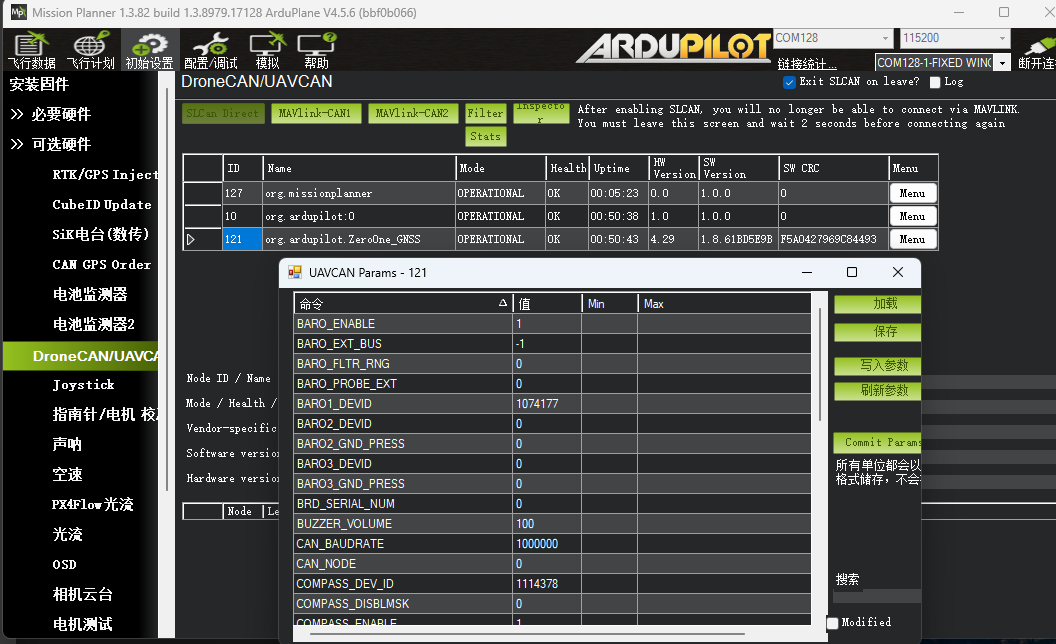Click the 搜索 search input field
1056x644 pixels.
point(876,596)
